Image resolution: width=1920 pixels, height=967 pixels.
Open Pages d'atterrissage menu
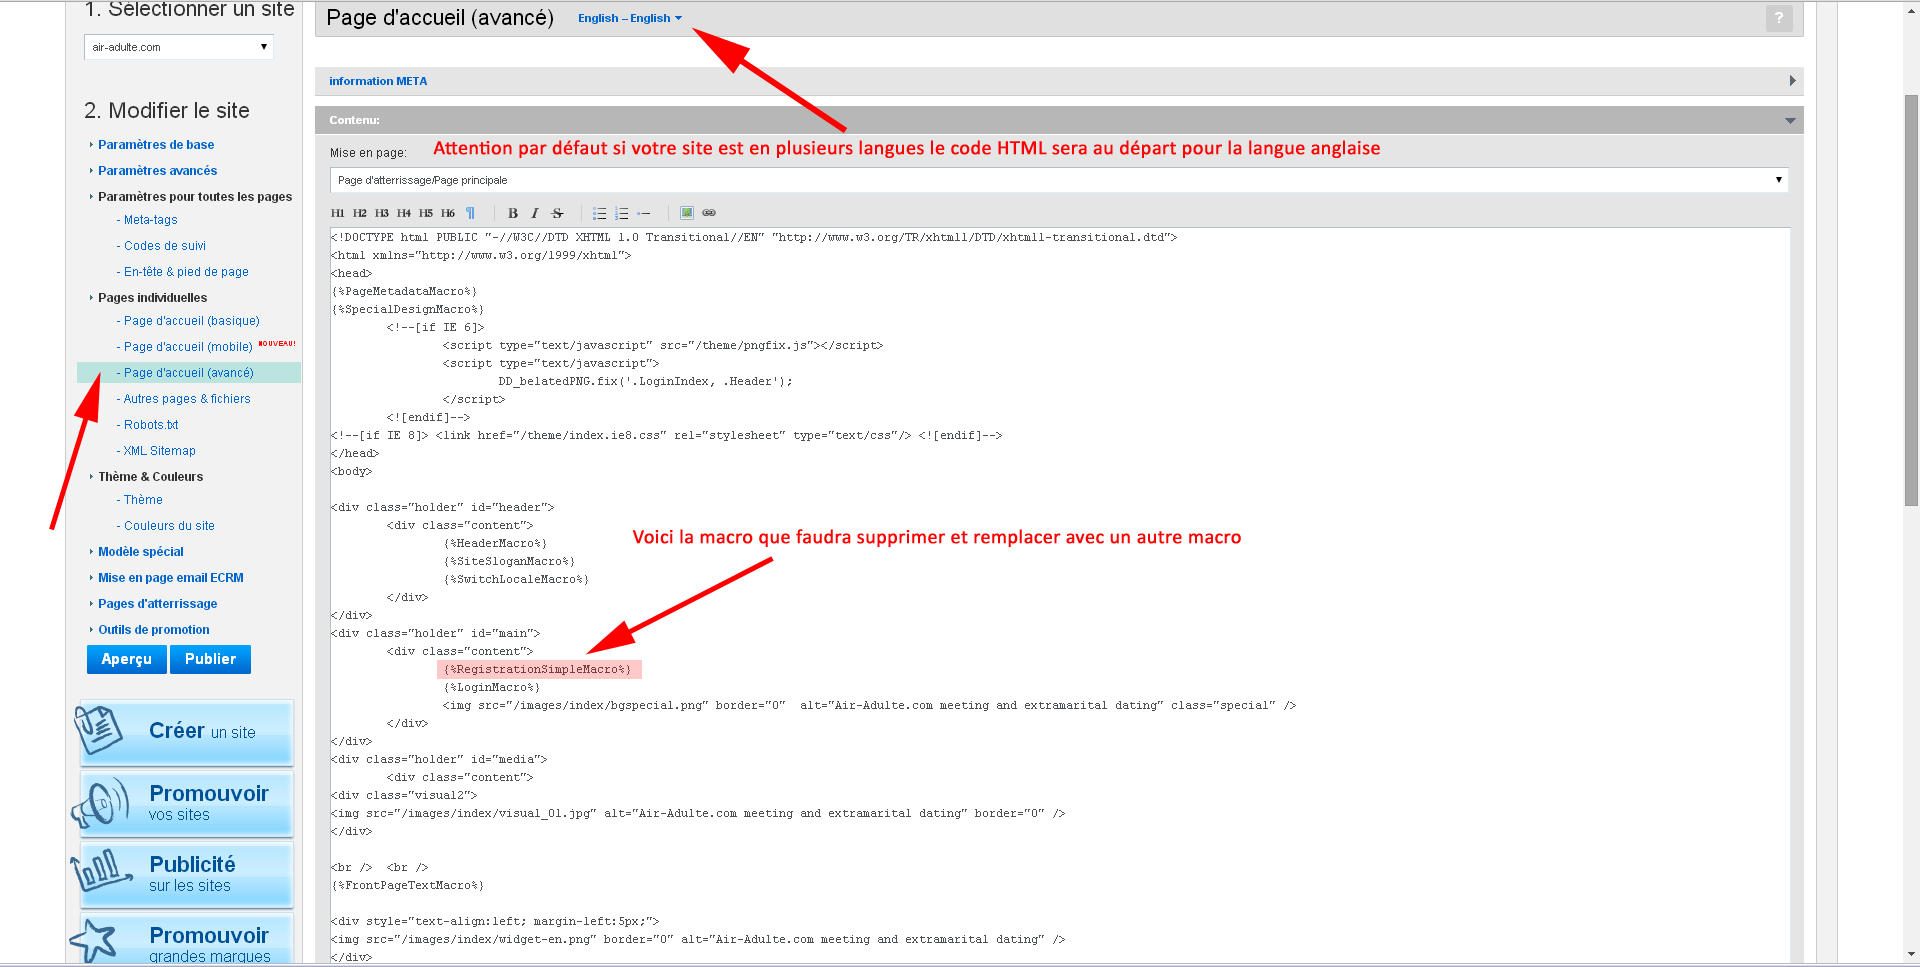(157, 604)
